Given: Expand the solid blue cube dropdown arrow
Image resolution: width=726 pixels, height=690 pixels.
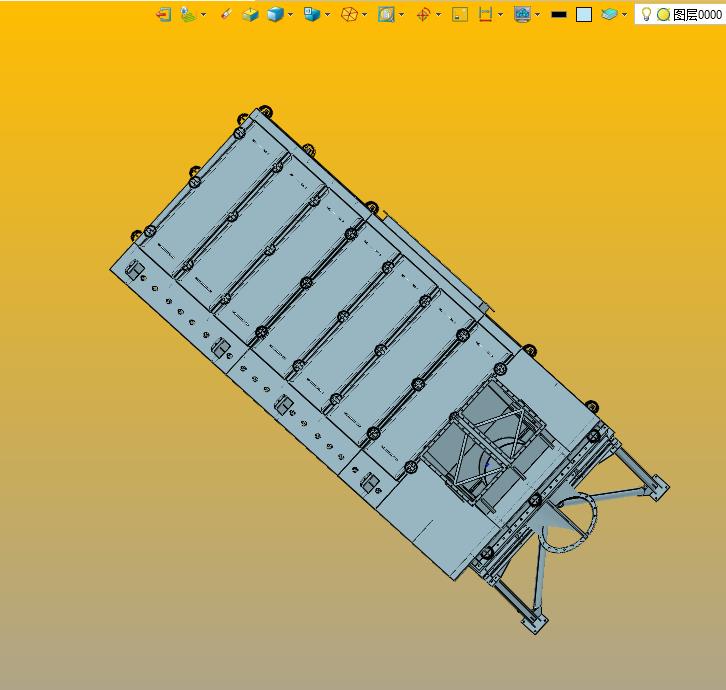Looking at the screenshot, I should [290, 15].
